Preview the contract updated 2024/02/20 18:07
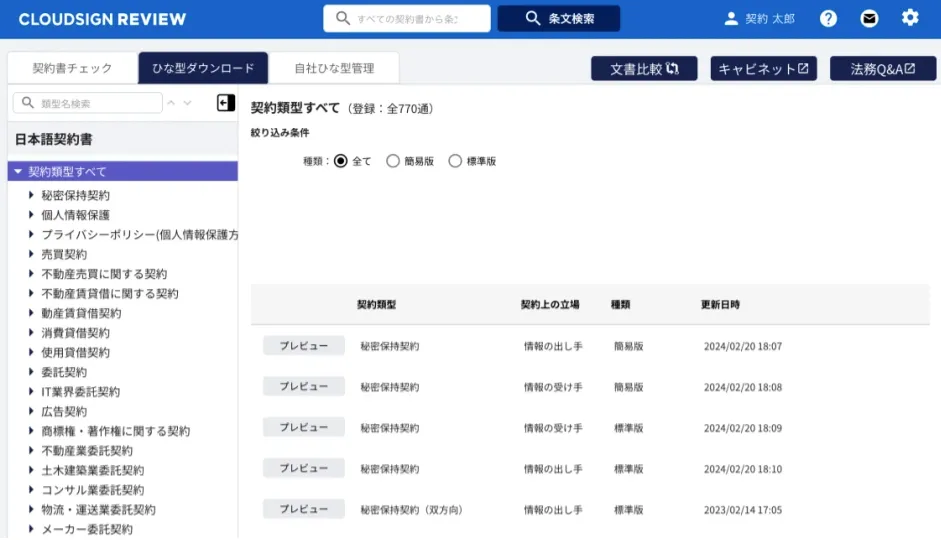The height and width of the screenshot is (540, 941). point(304,346)
